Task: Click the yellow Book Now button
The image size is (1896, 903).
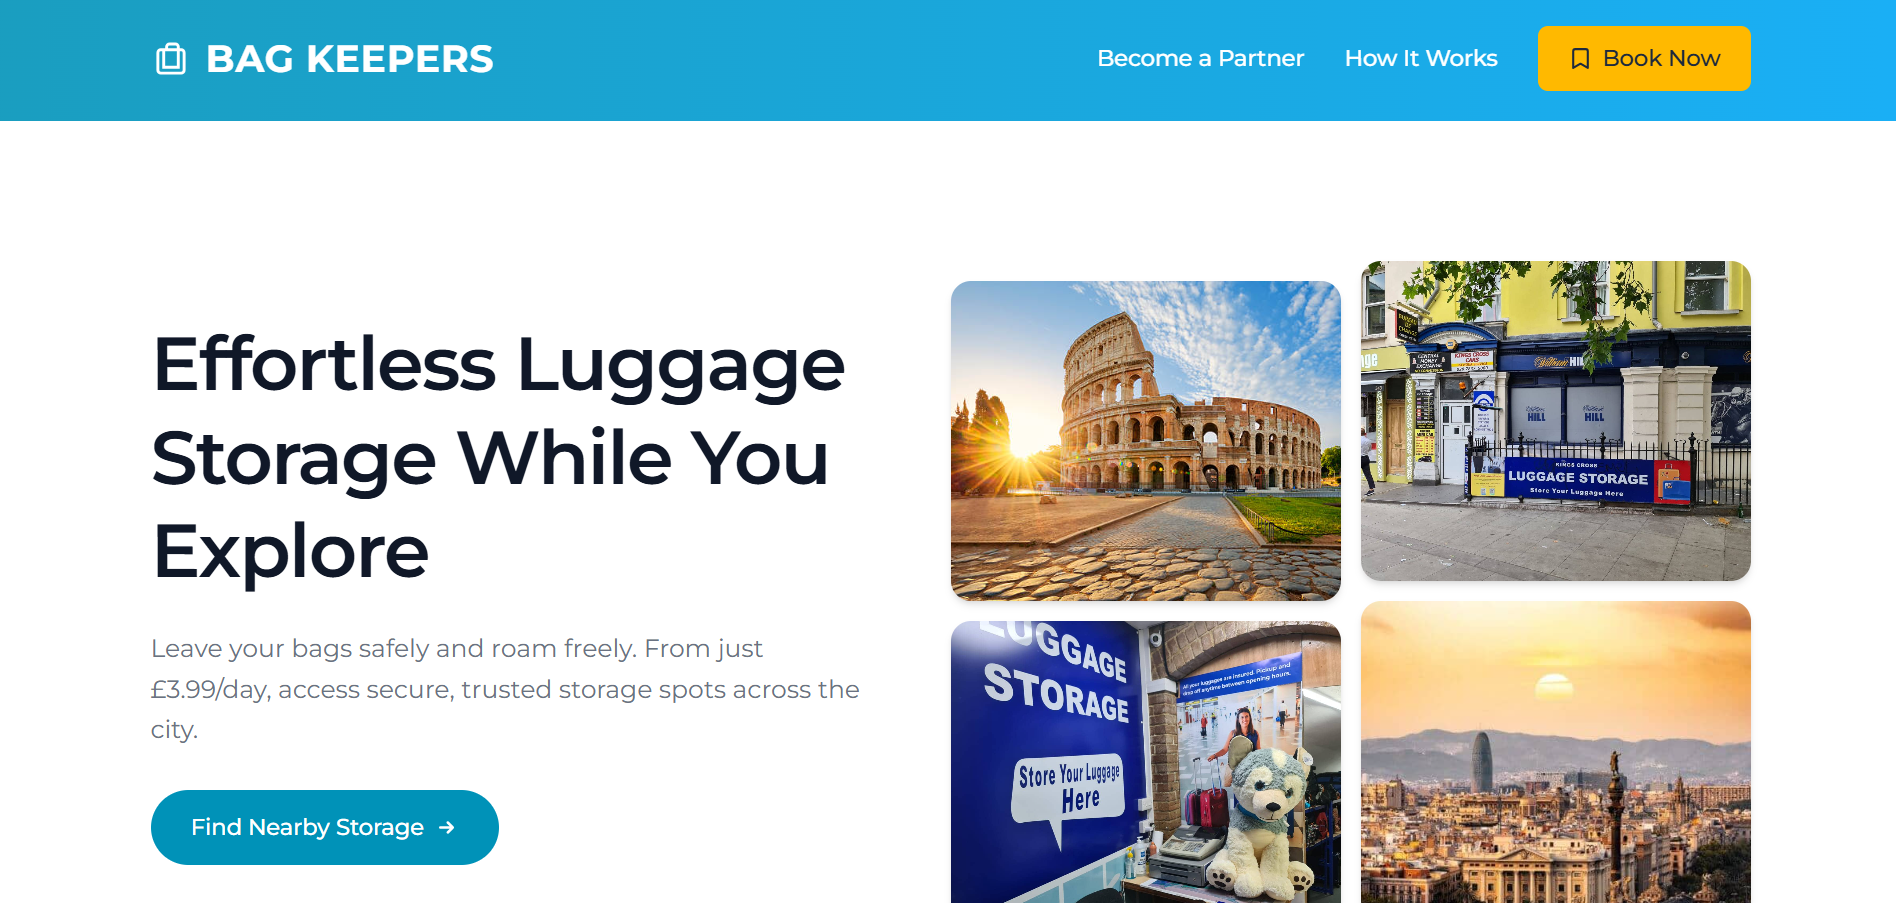Action: tap(1644, 59)
